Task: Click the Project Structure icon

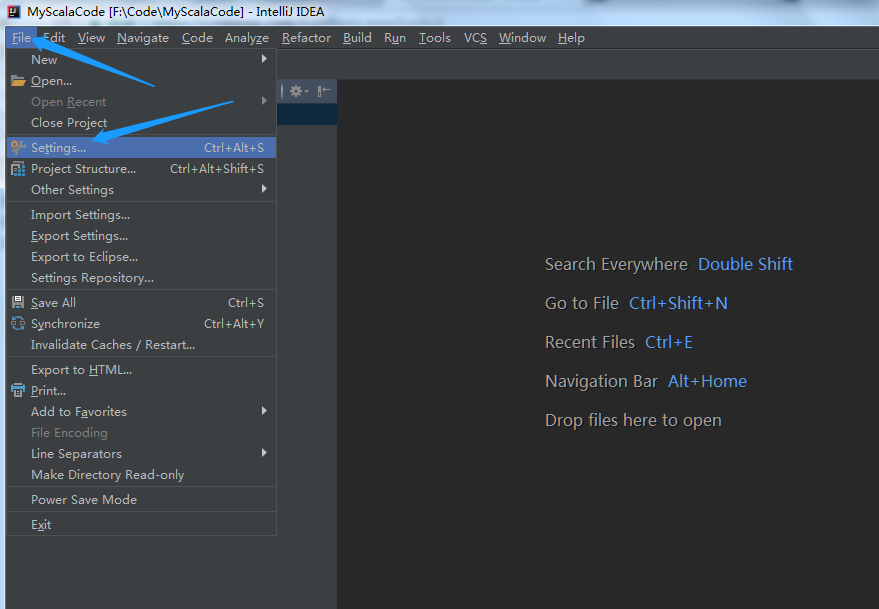Action: [18, 168]
